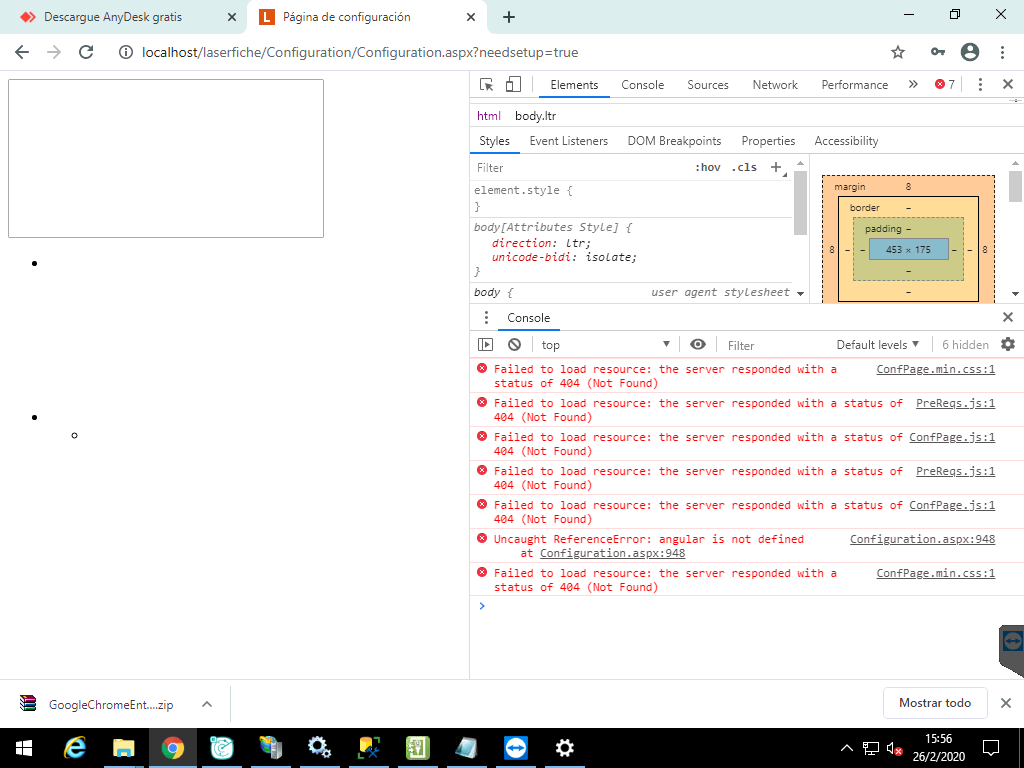Show more DevTools tabs chevron
This screenshot has width=1024, height=768.
click(x=913, y=85)
